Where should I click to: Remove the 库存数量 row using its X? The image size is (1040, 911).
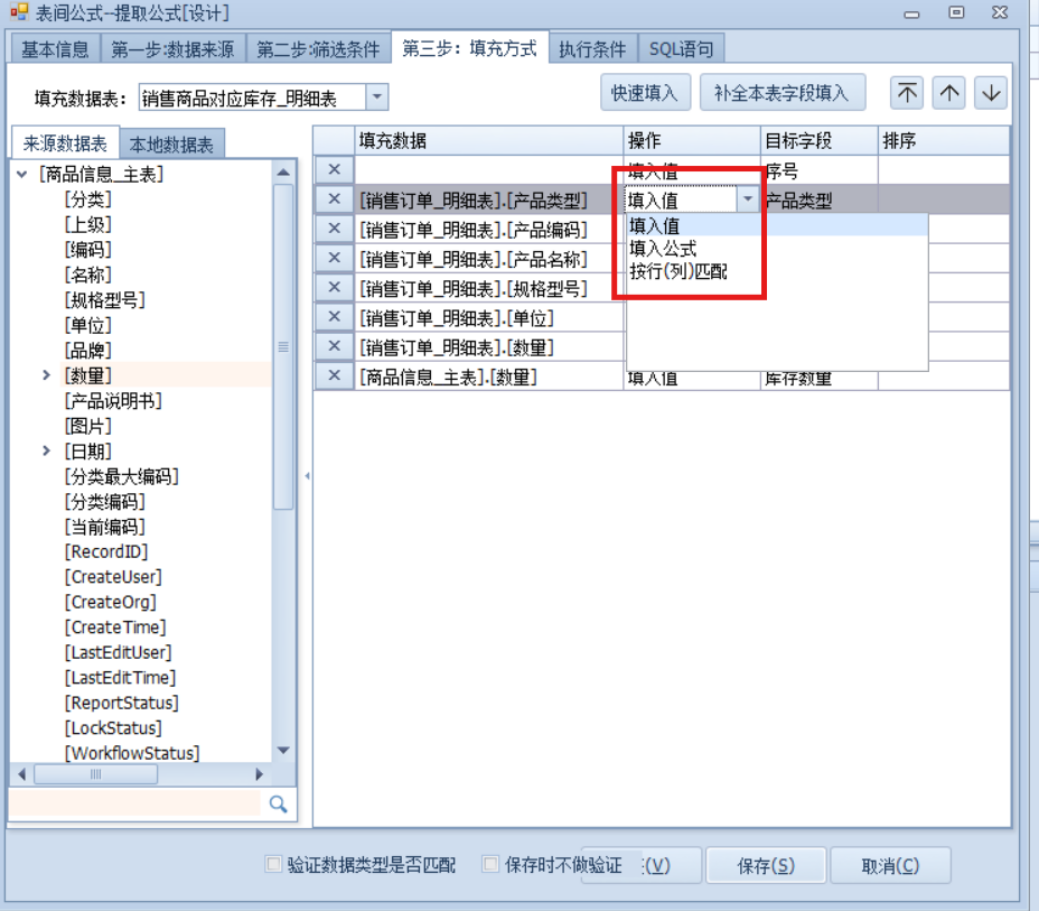(335, 376)
